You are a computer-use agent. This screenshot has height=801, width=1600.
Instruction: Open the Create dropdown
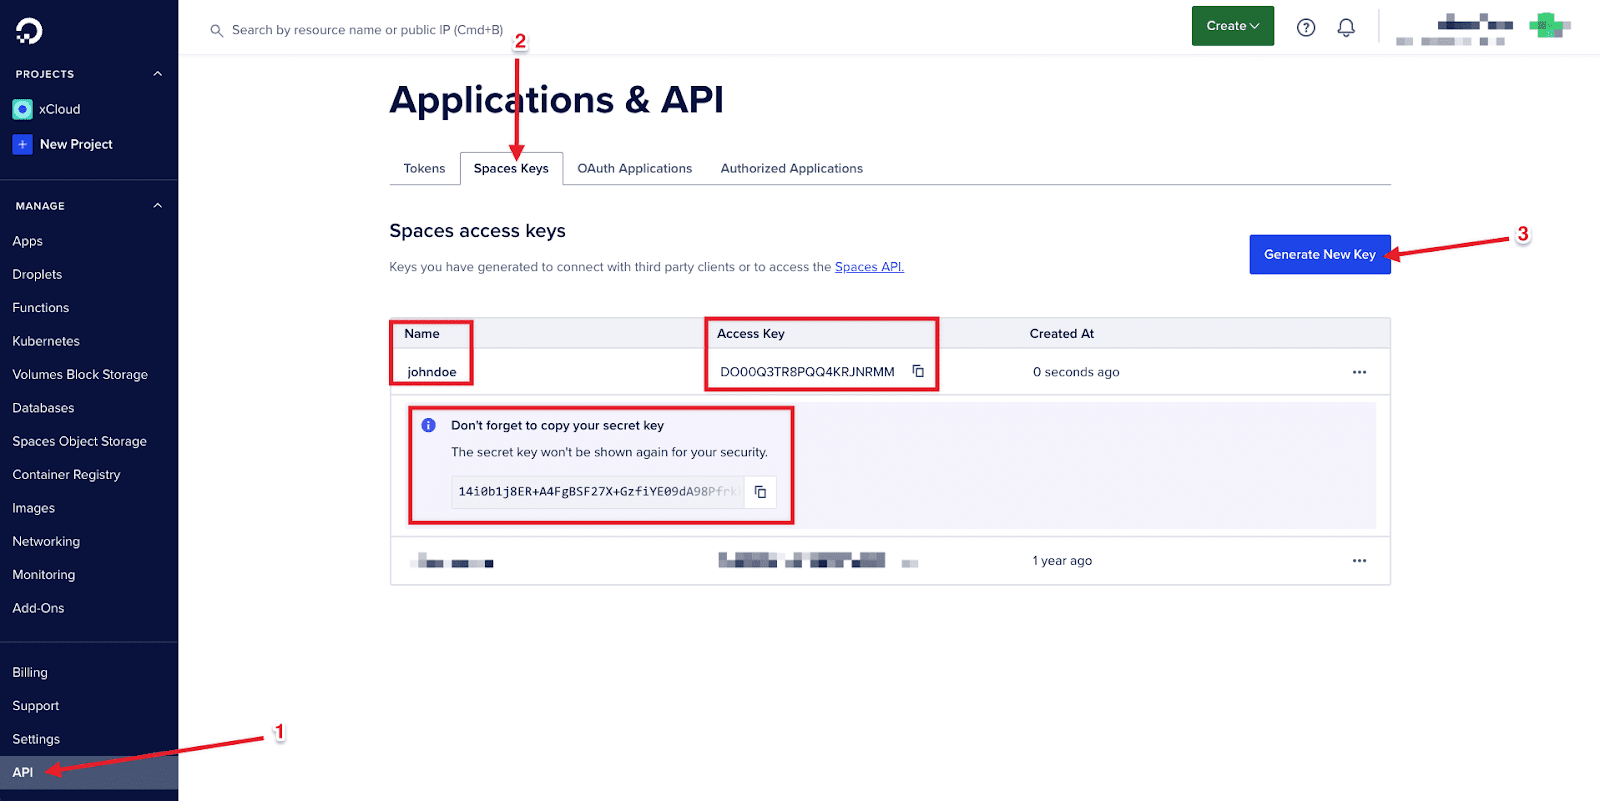(1232, 26)
